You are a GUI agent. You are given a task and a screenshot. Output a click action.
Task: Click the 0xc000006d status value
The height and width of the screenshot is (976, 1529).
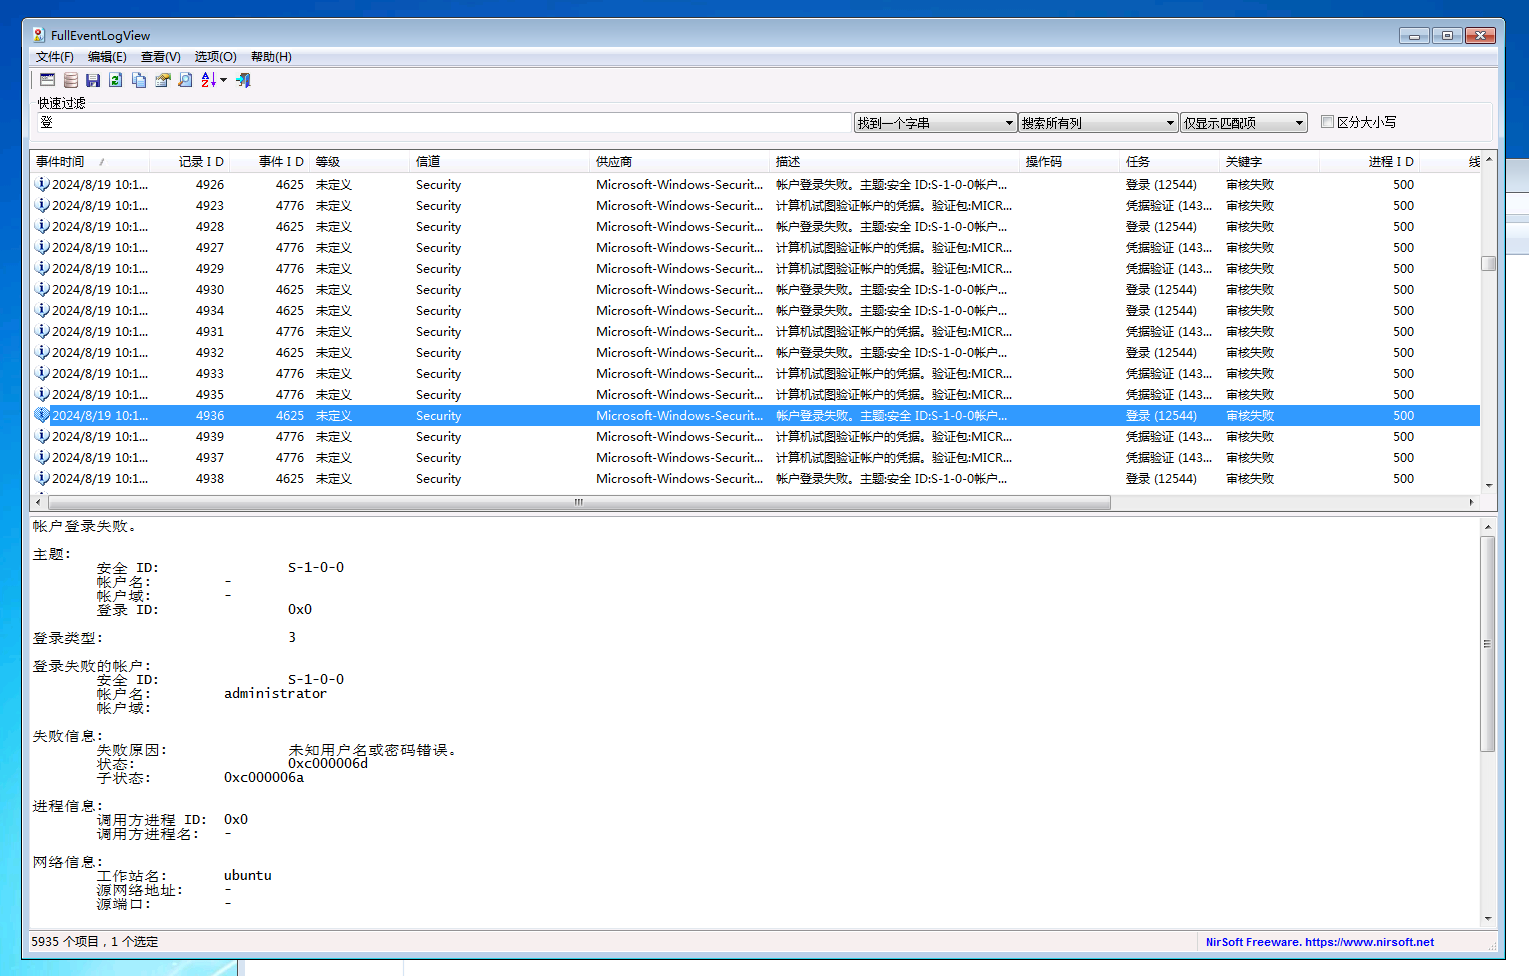click(328, 763)
